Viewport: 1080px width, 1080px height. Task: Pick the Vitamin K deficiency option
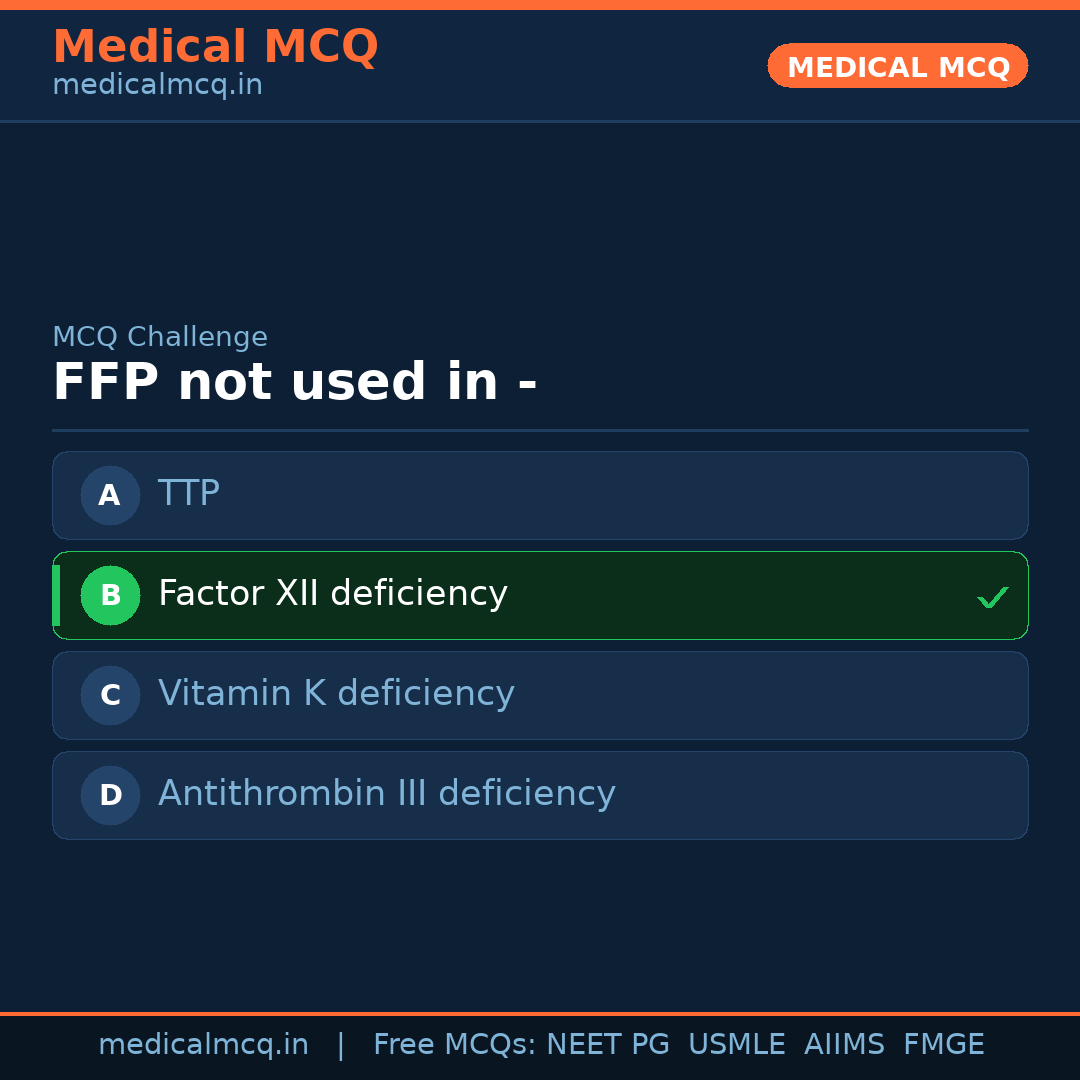(540, 695)
